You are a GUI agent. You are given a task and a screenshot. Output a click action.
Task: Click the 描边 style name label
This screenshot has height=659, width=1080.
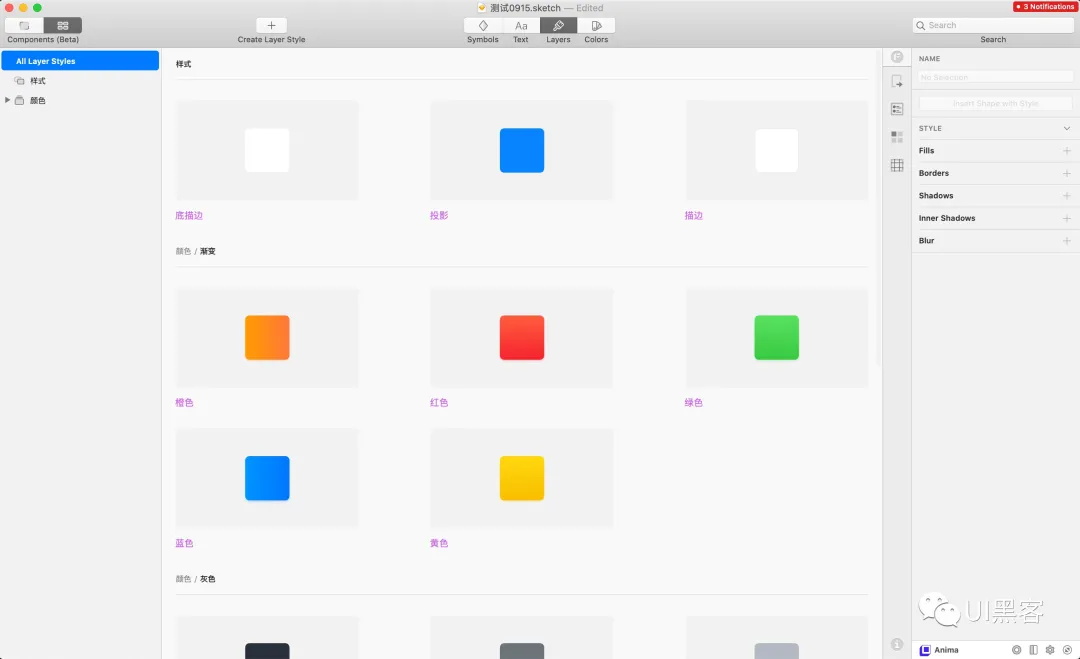(694, 216)
